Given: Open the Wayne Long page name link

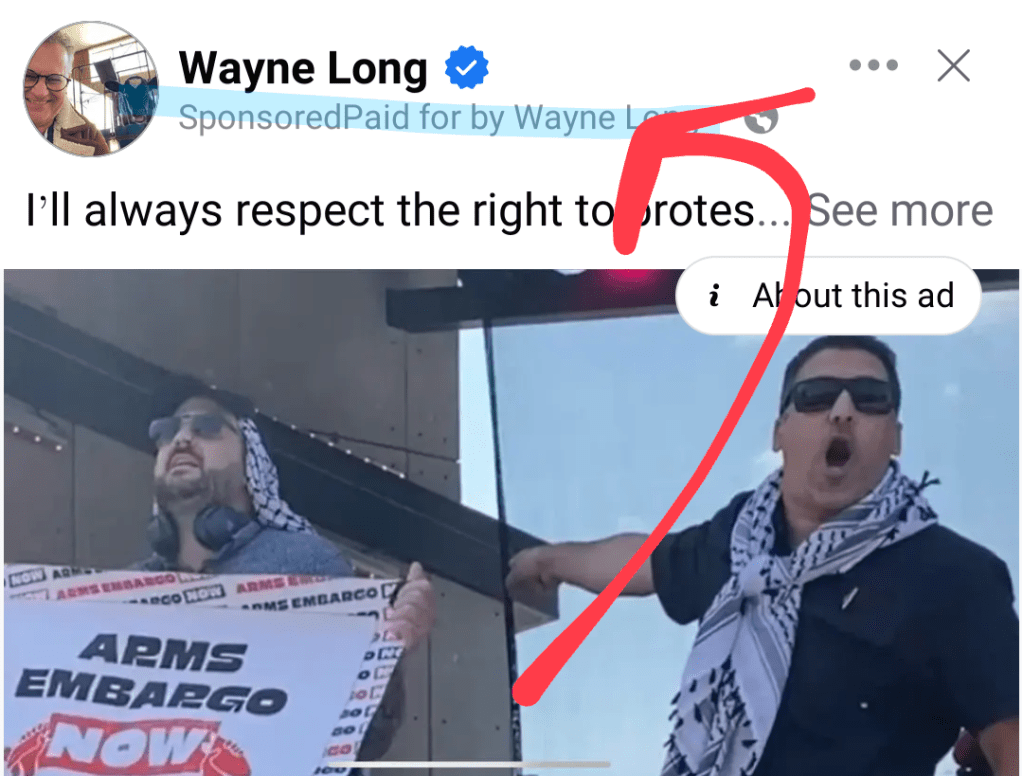Looking at the screenshot, I should [x=303, y=68].
